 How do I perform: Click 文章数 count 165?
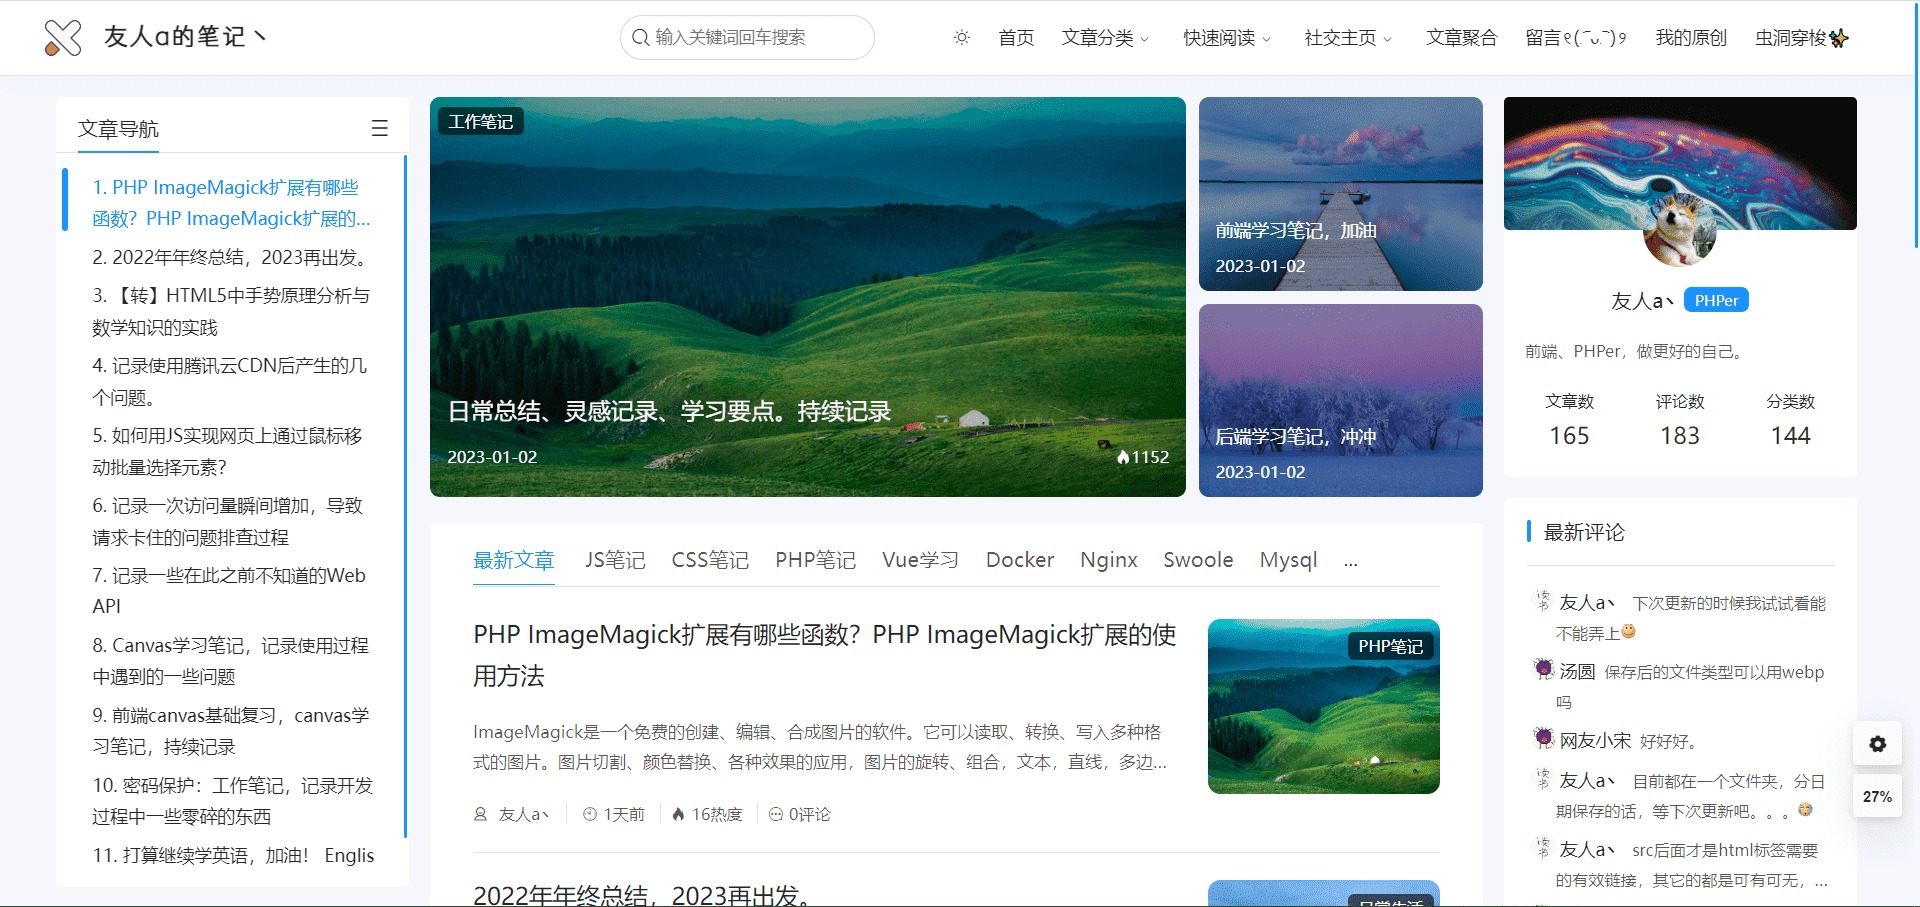click(x=1569, y=436)
